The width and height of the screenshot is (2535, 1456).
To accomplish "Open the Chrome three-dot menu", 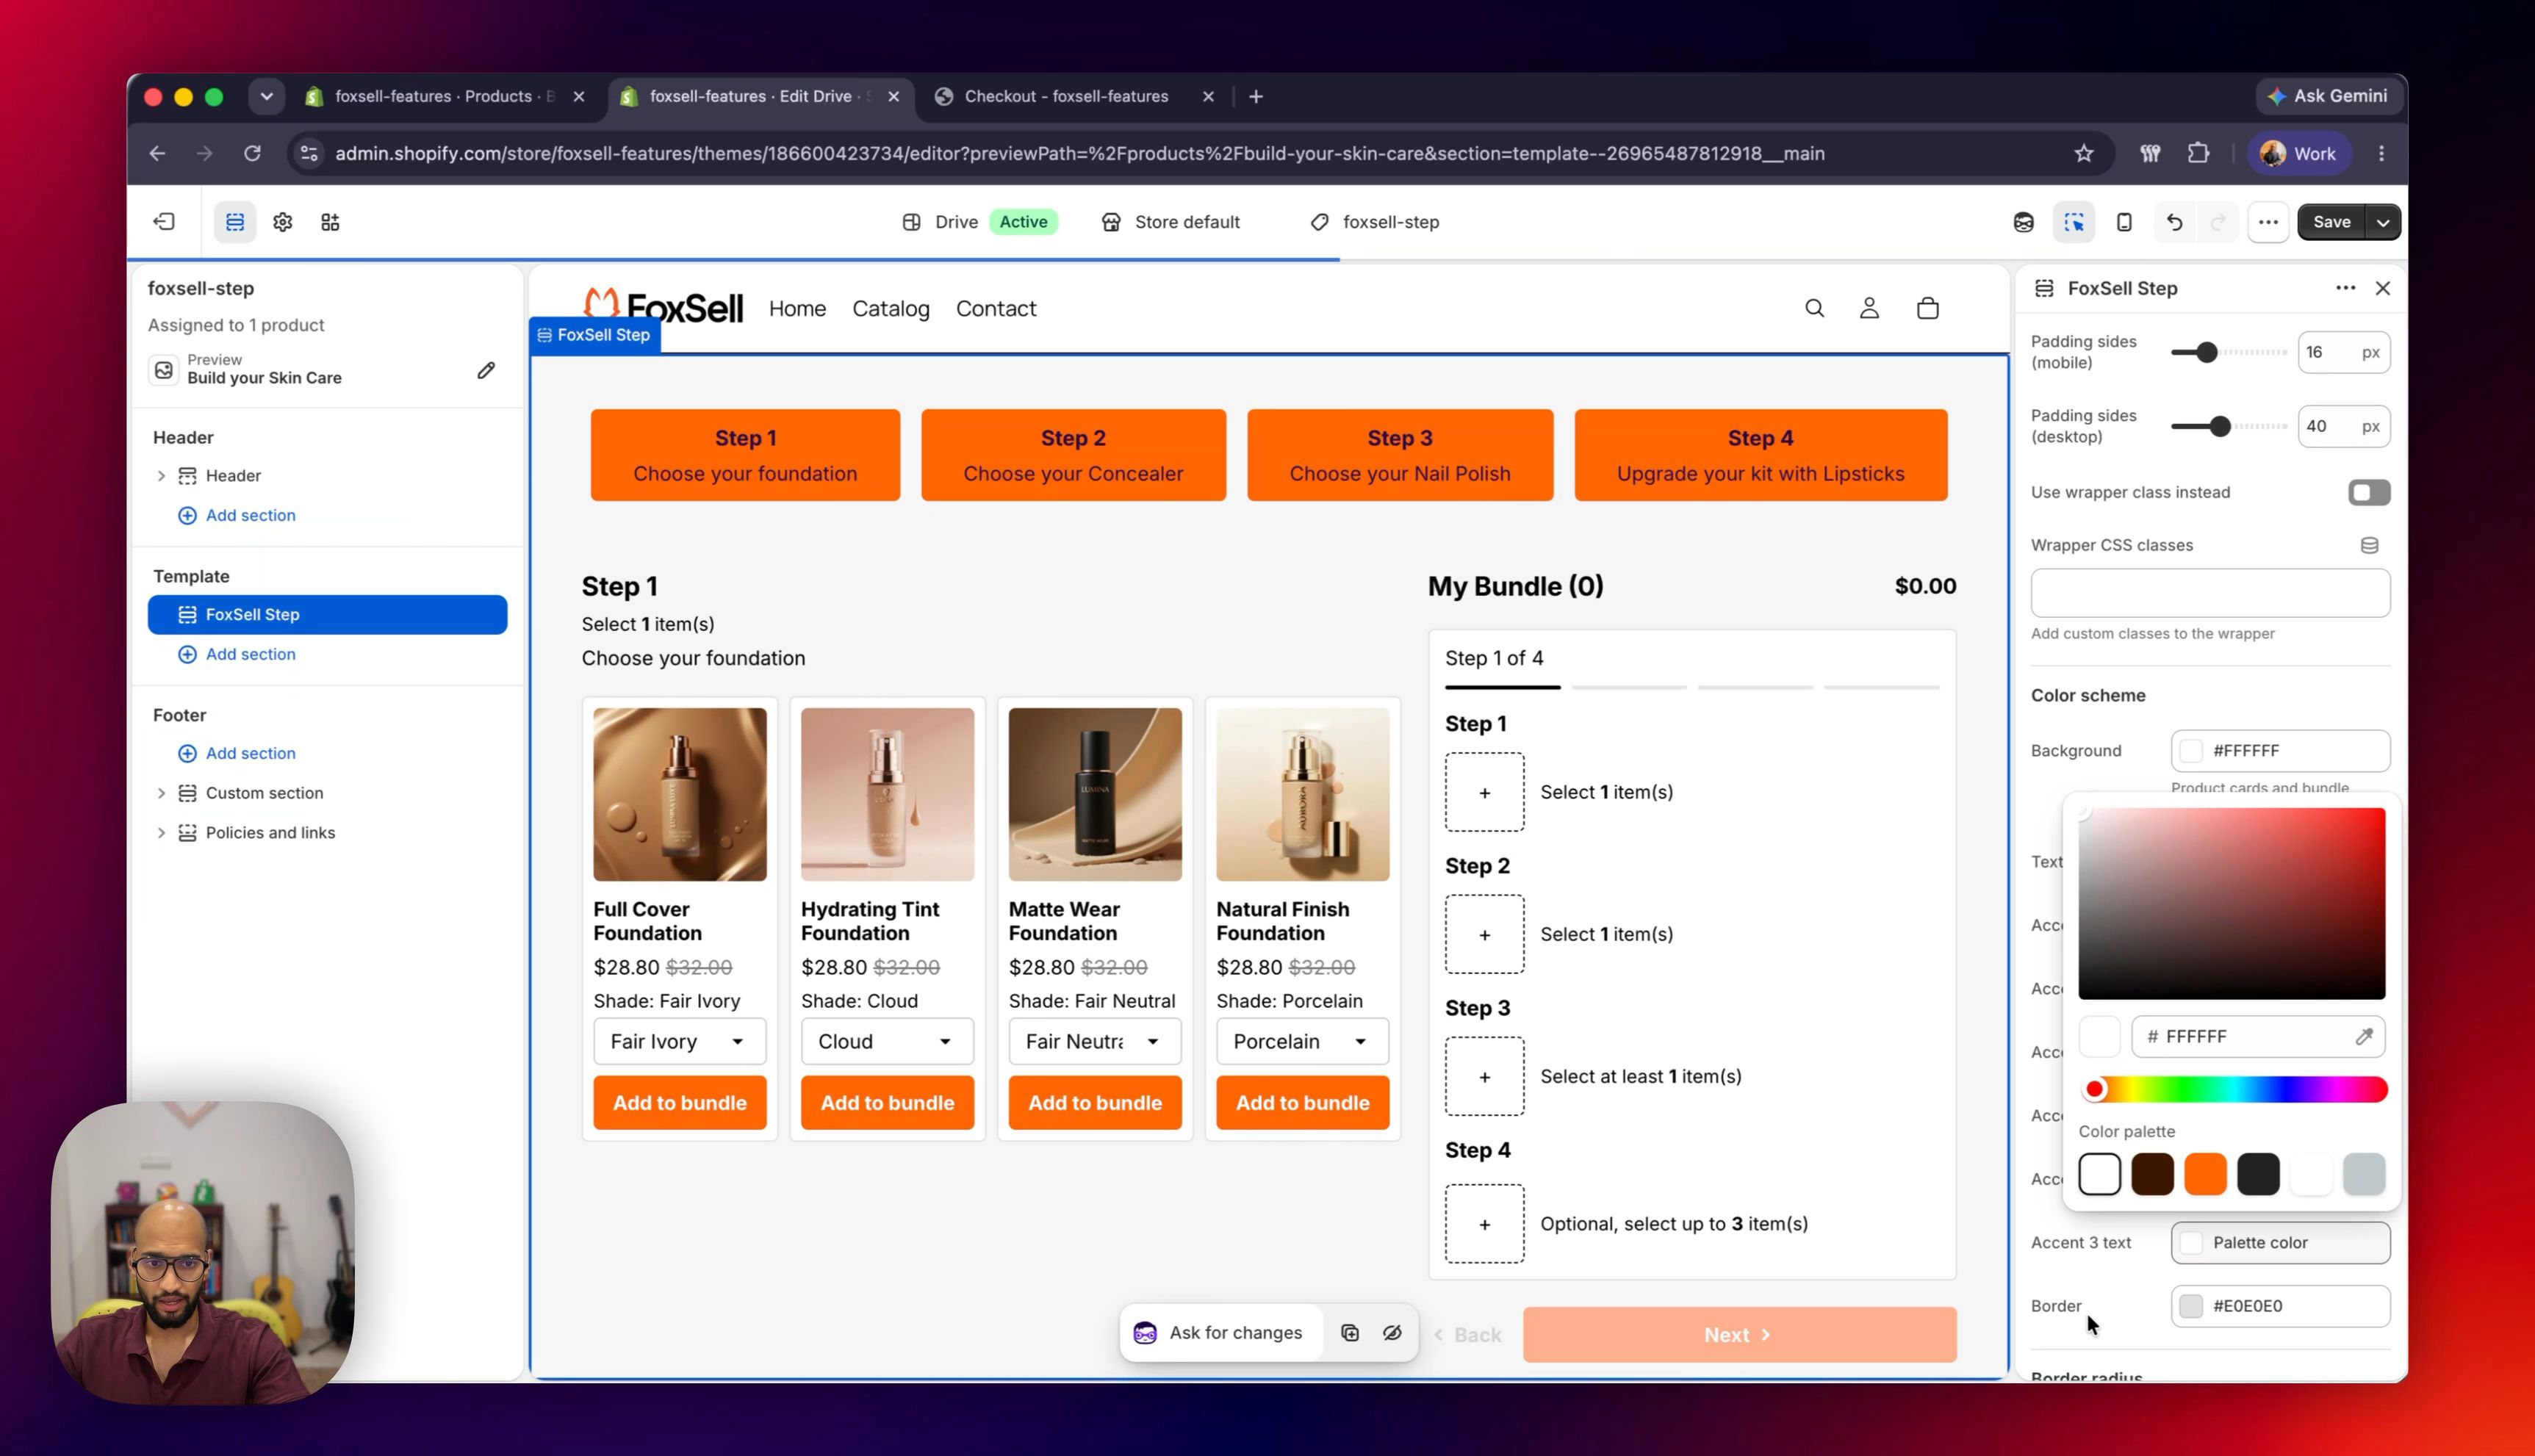I will (x=2381, y=153).
